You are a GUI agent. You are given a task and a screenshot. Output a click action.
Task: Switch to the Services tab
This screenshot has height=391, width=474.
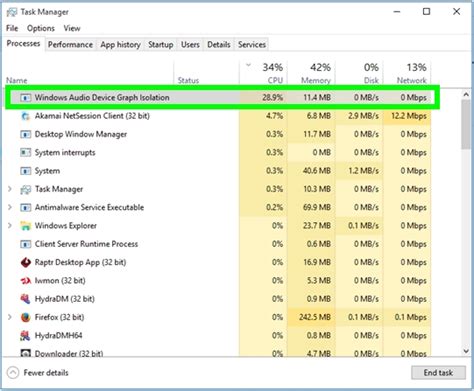(x=252, y=45)
